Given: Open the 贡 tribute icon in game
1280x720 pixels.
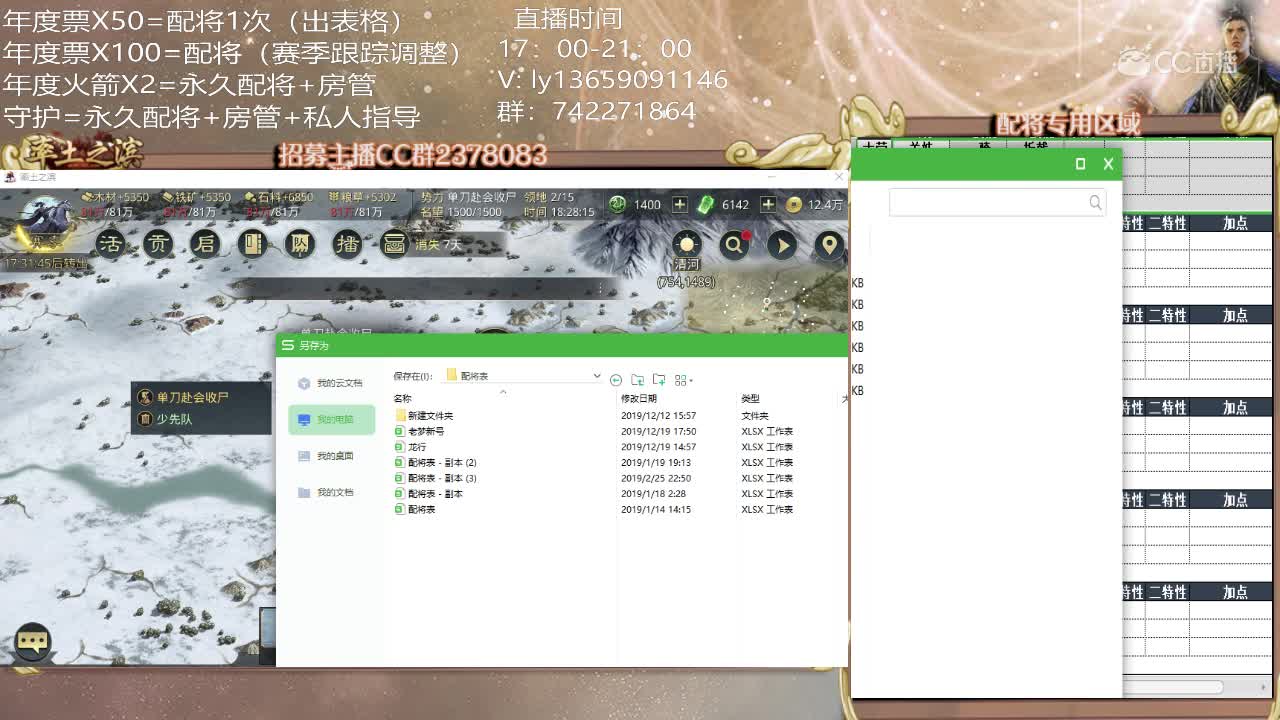Looking at the screenshot, I should coord(158,244).
